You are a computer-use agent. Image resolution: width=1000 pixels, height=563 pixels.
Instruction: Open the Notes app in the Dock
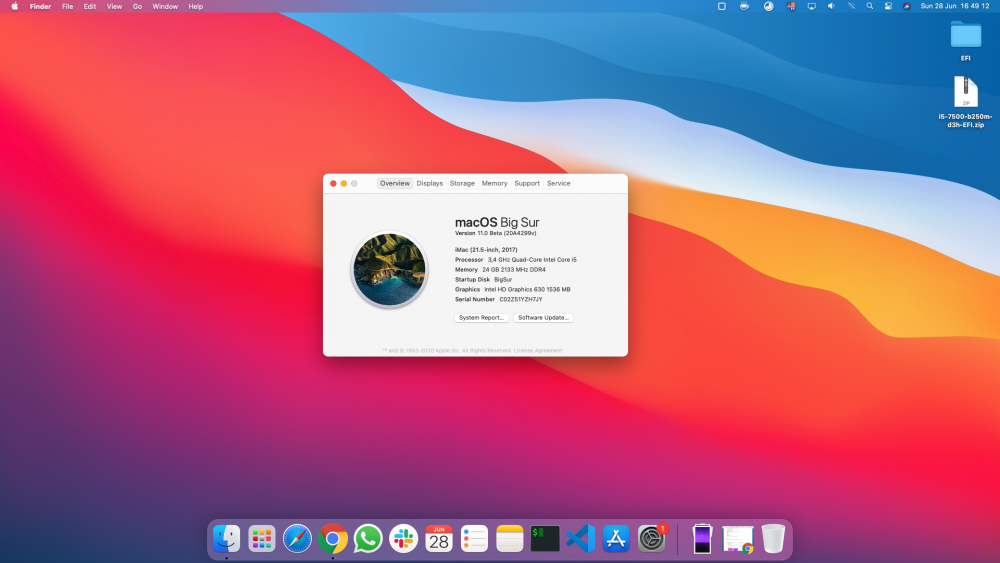pyautogui.click(x=510, y=539)
